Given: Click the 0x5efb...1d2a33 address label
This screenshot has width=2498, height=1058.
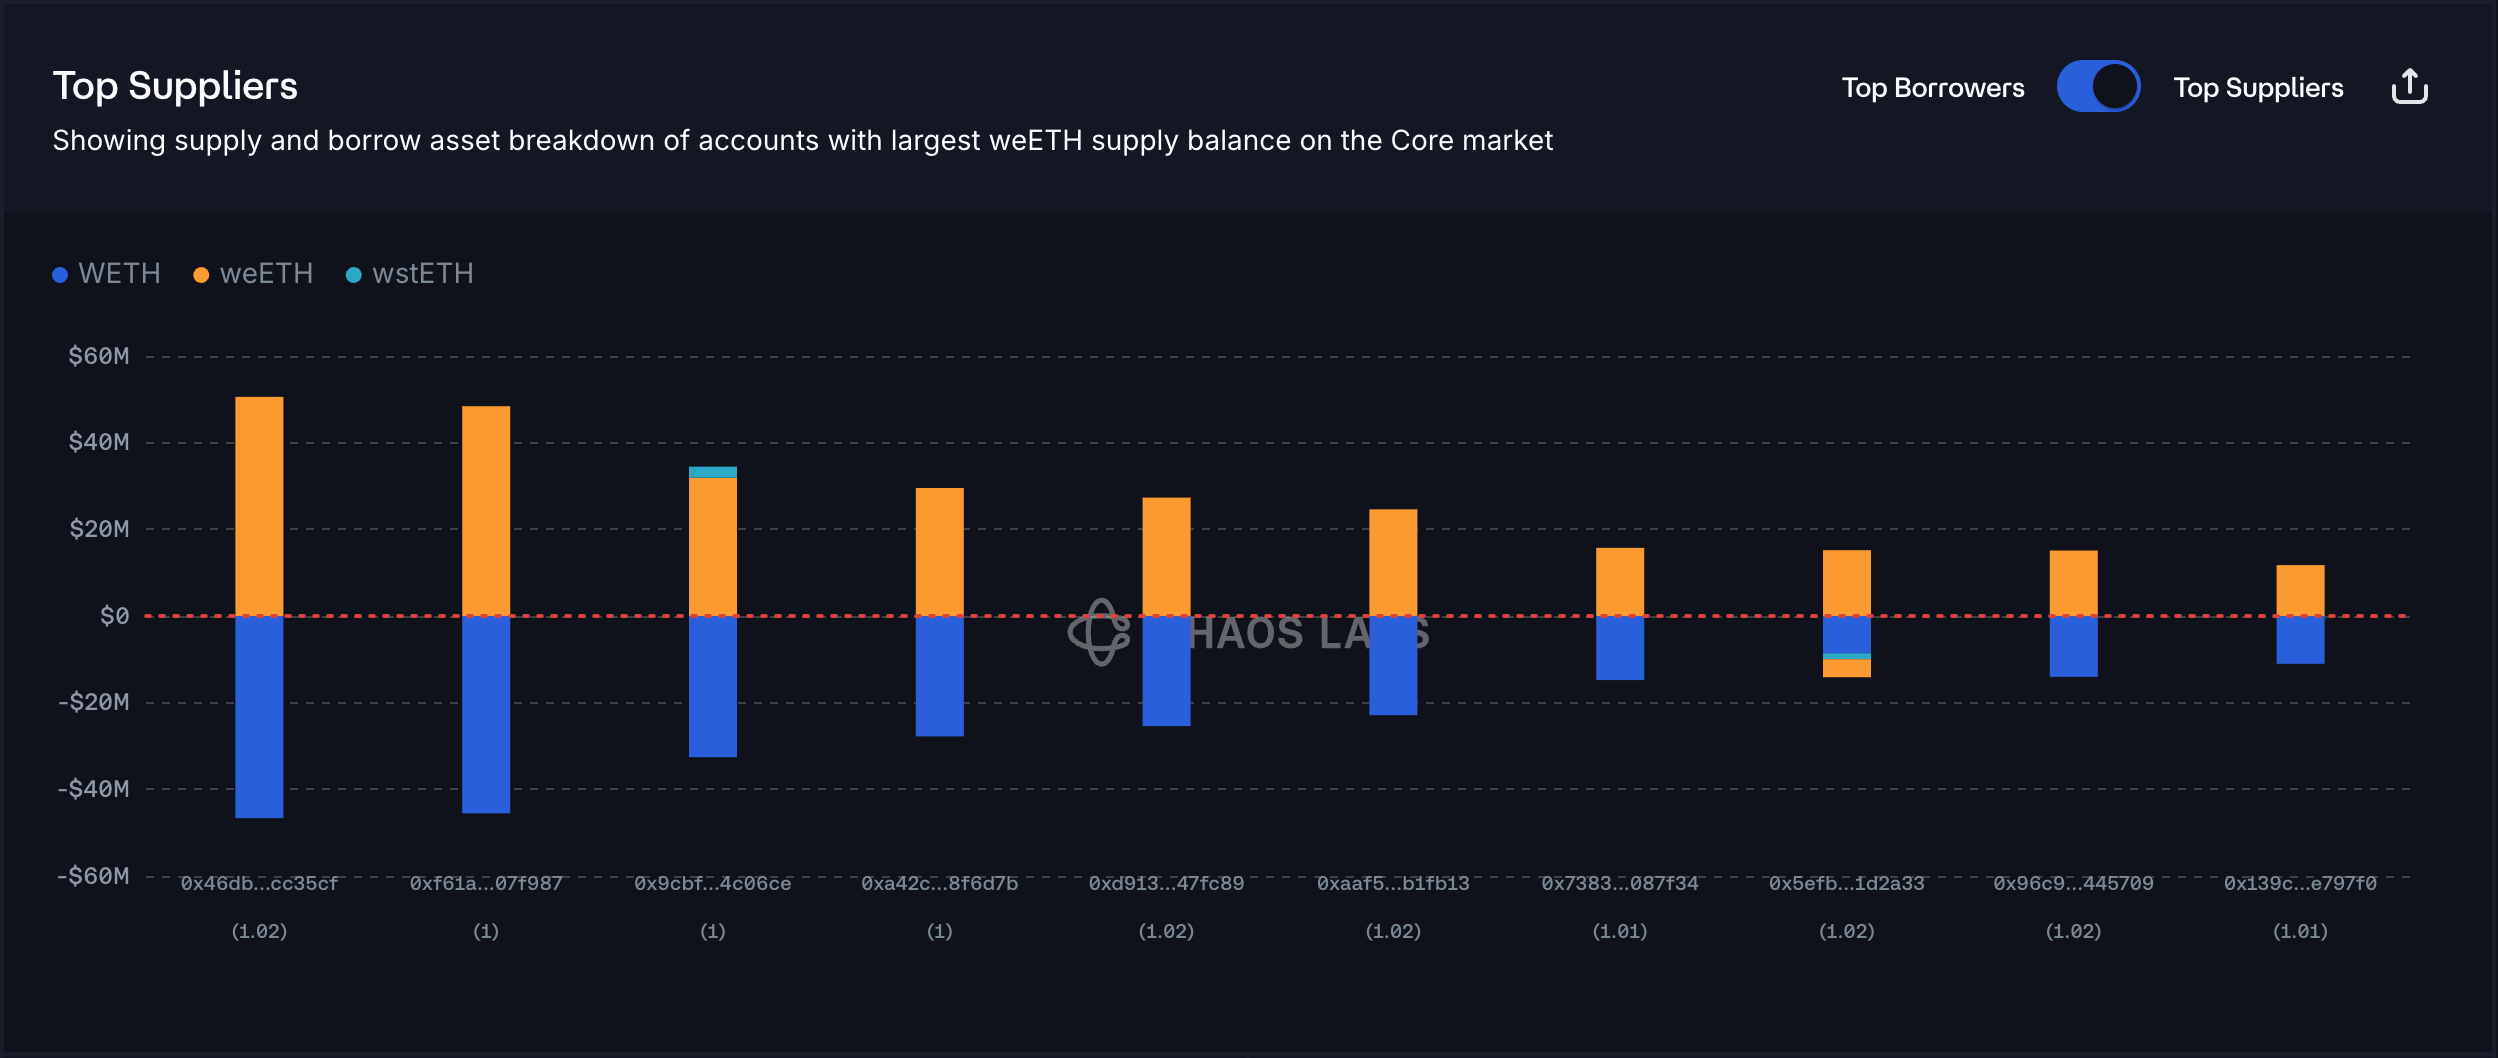Looking at the screenshot, I should [x=1846, y=884].
